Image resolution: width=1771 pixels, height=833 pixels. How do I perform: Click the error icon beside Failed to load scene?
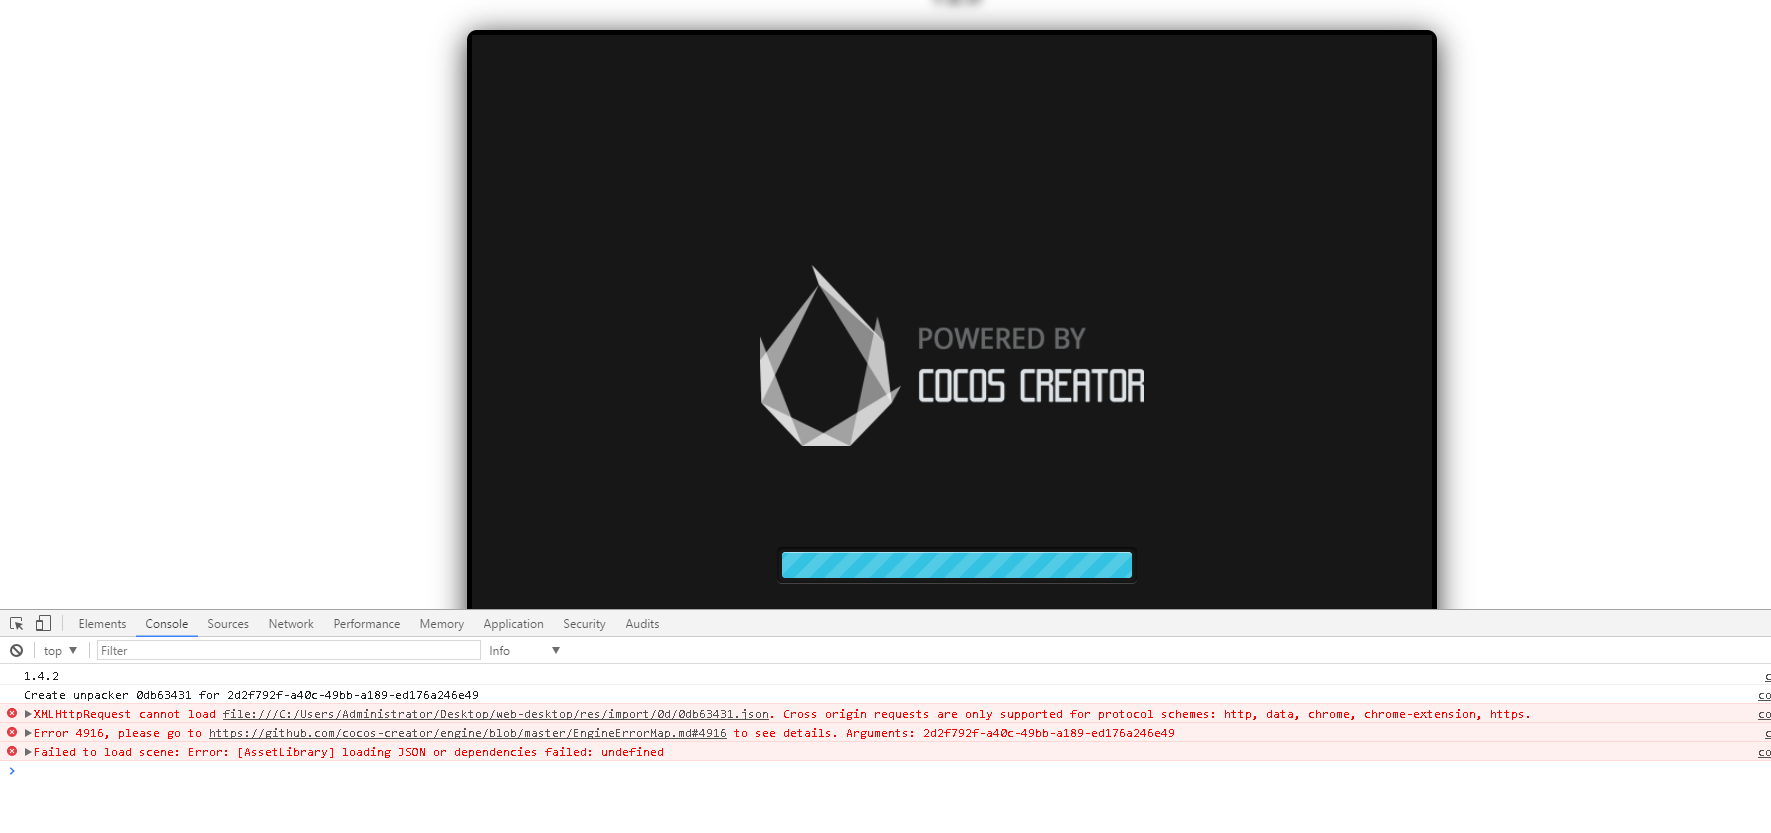pos(12,751)
